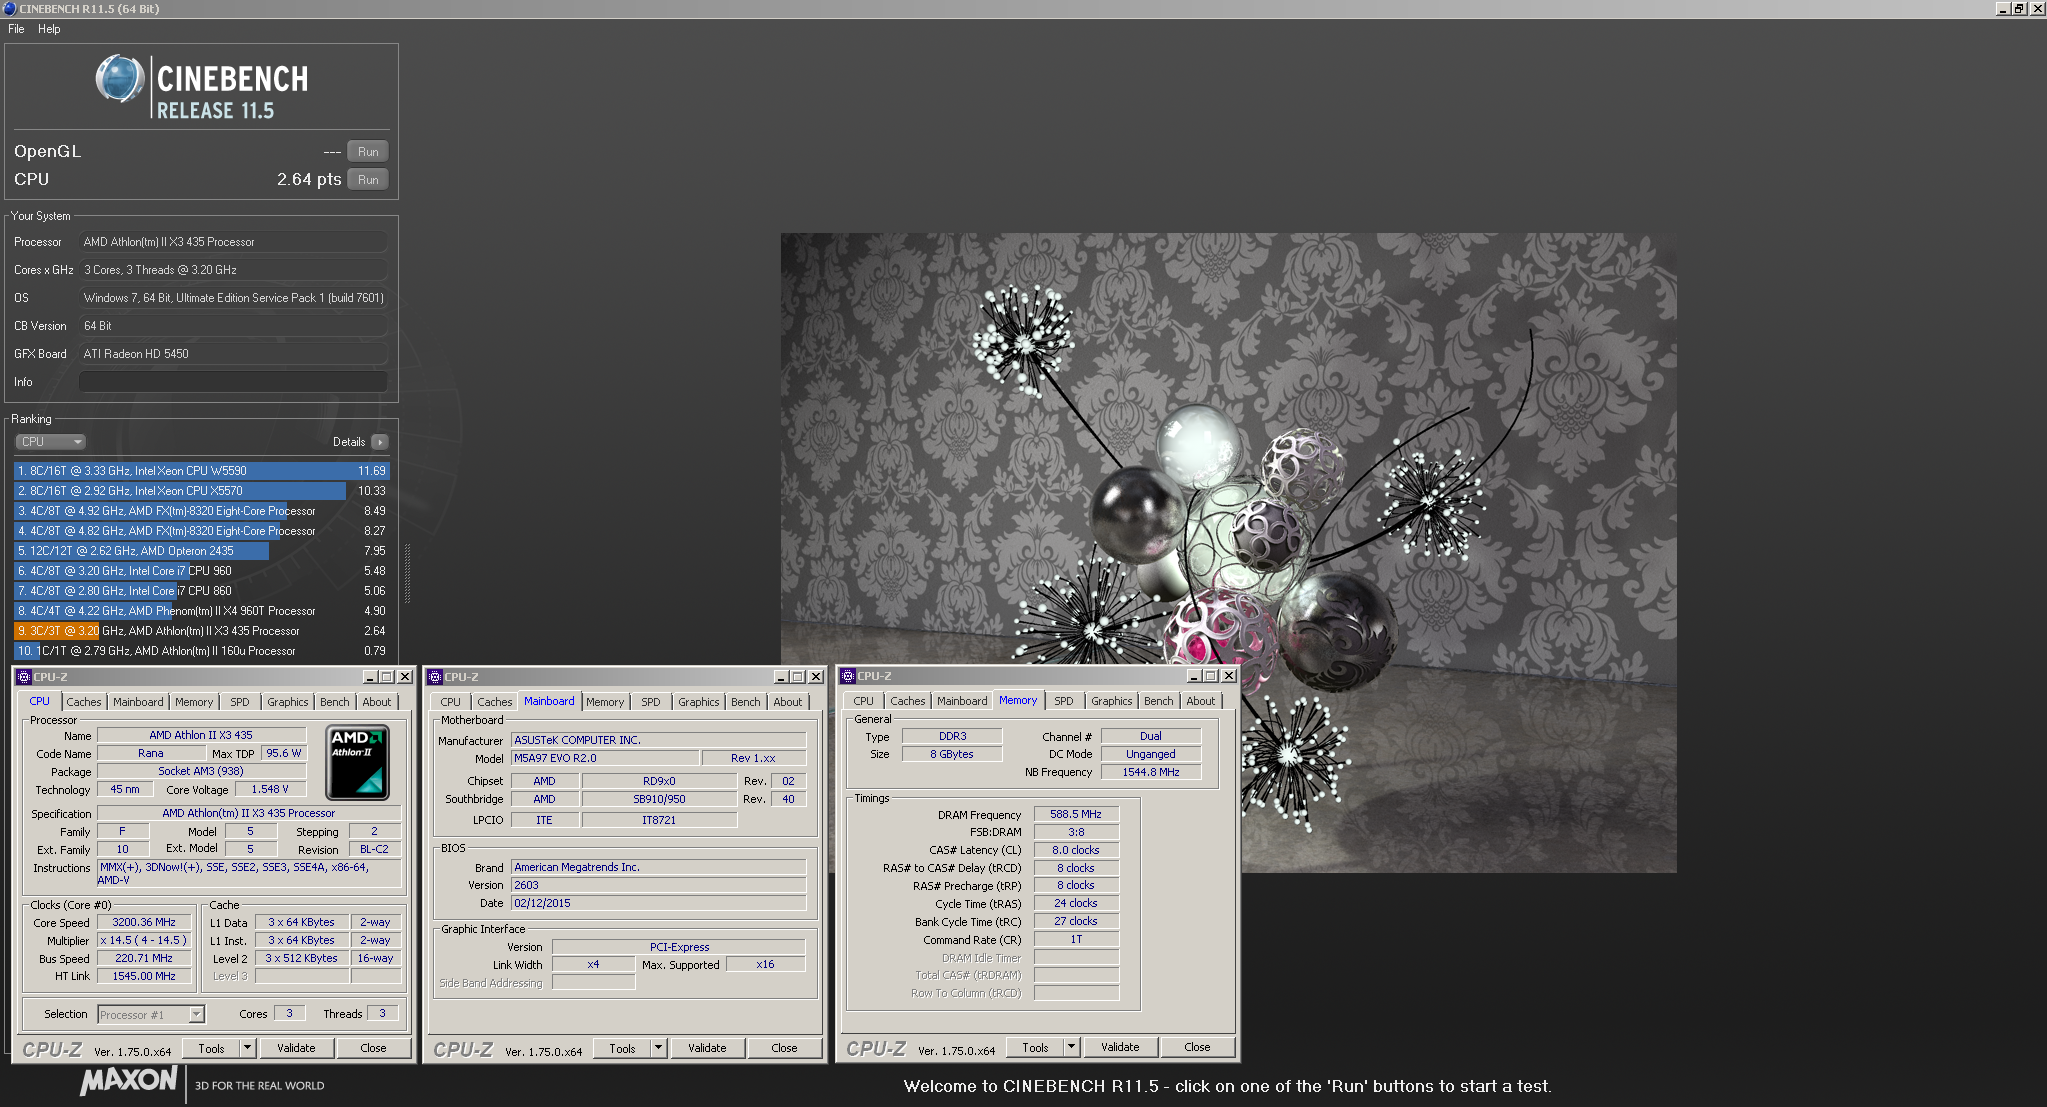Open the Cinebench File menu
The image size is (2047, 1107).
pyautogui.click(x=16, y=29)
